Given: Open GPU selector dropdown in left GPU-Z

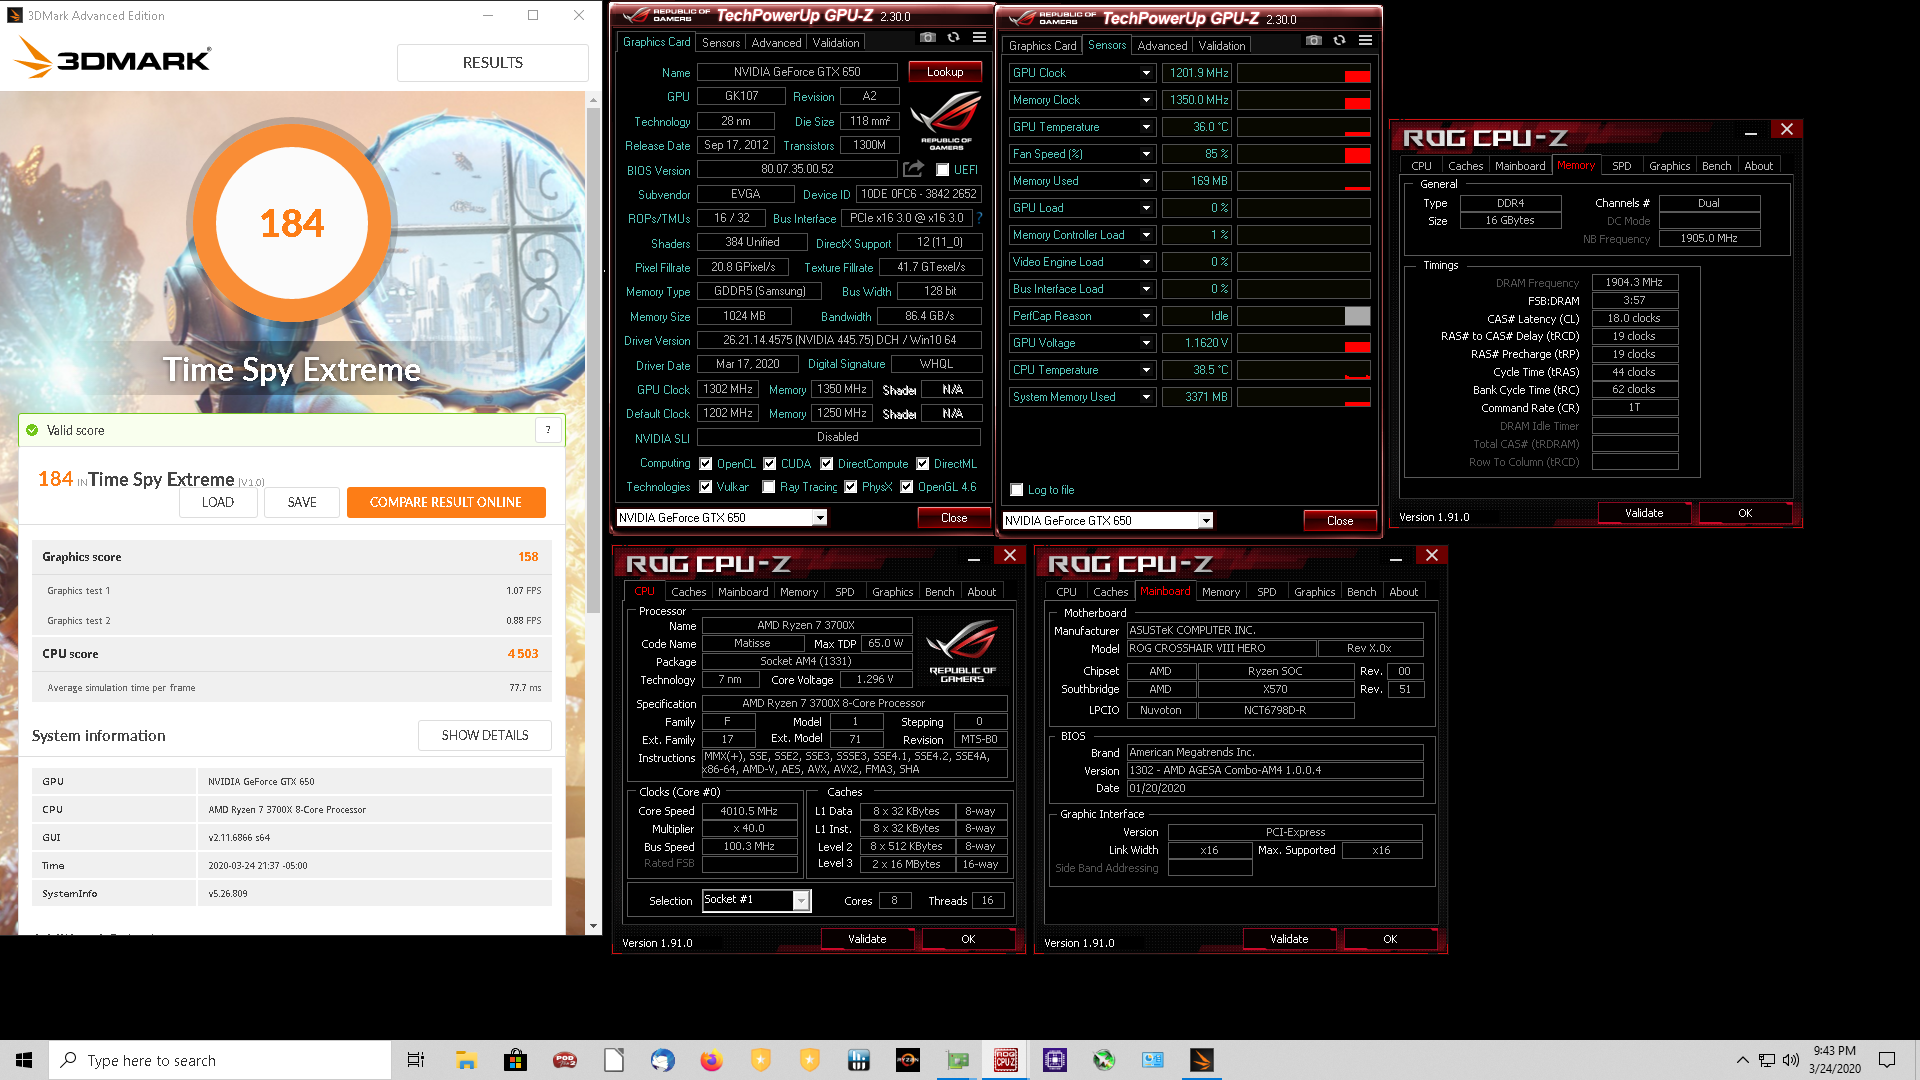Looking at the screenshot, I should (x=820, y=518).
